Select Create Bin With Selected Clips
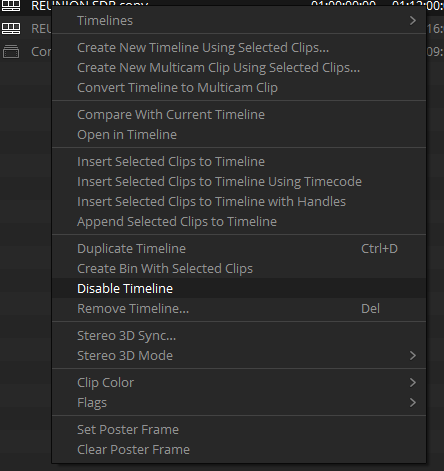The width and height of the screenshot is (444, 471). [239, 269]
